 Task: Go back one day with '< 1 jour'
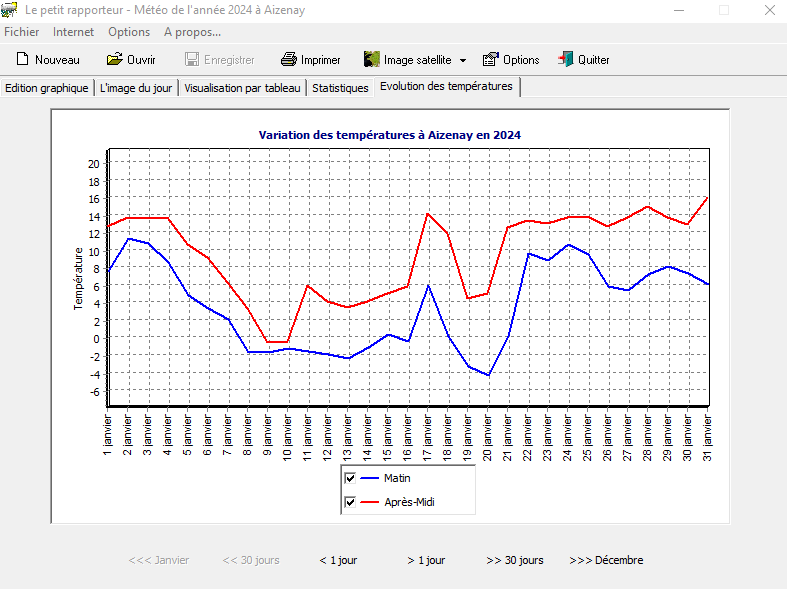click(x=338, y=560)
